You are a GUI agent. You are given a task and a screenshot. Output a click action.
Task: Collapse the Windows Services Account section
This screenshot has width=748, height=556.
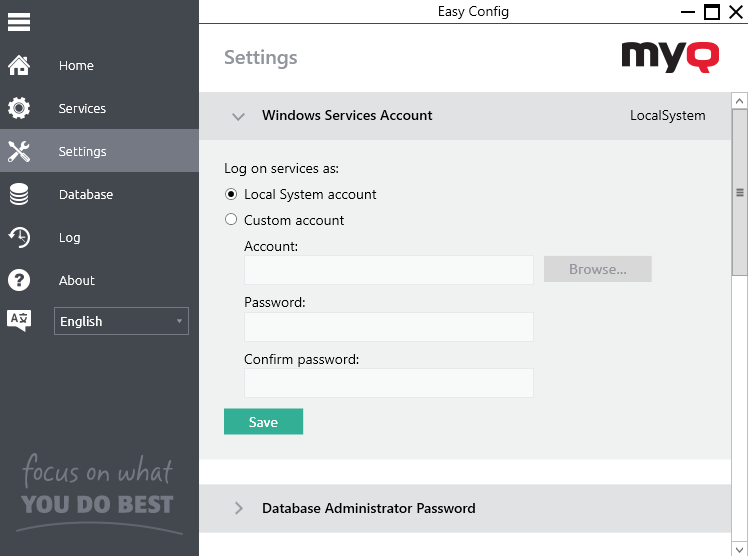click(x=238, y=116)
